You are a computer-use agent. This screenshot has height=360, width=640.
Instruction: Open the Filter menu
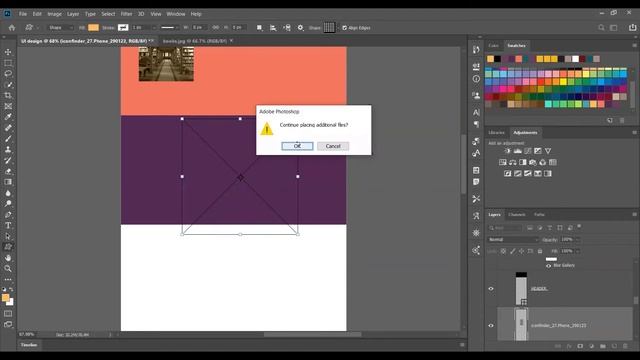click(126, 14)
